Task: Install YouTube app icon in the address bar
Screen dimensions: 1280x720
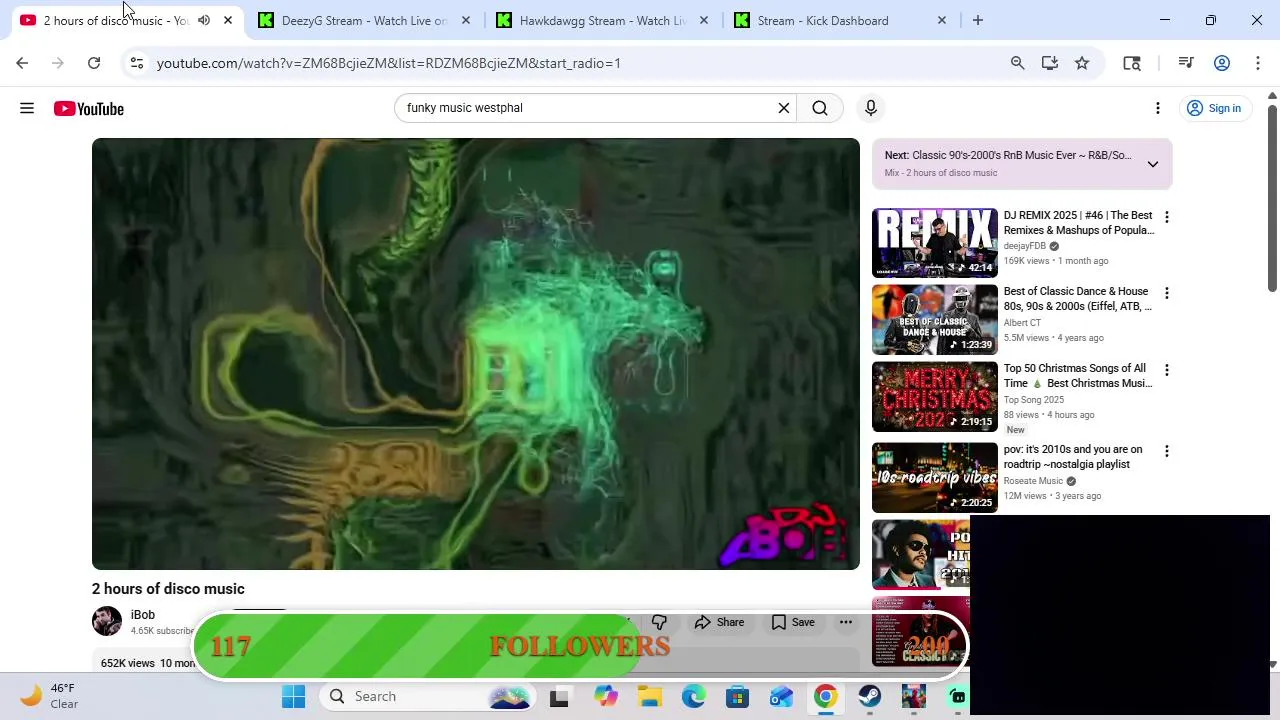Action: 1050,63
